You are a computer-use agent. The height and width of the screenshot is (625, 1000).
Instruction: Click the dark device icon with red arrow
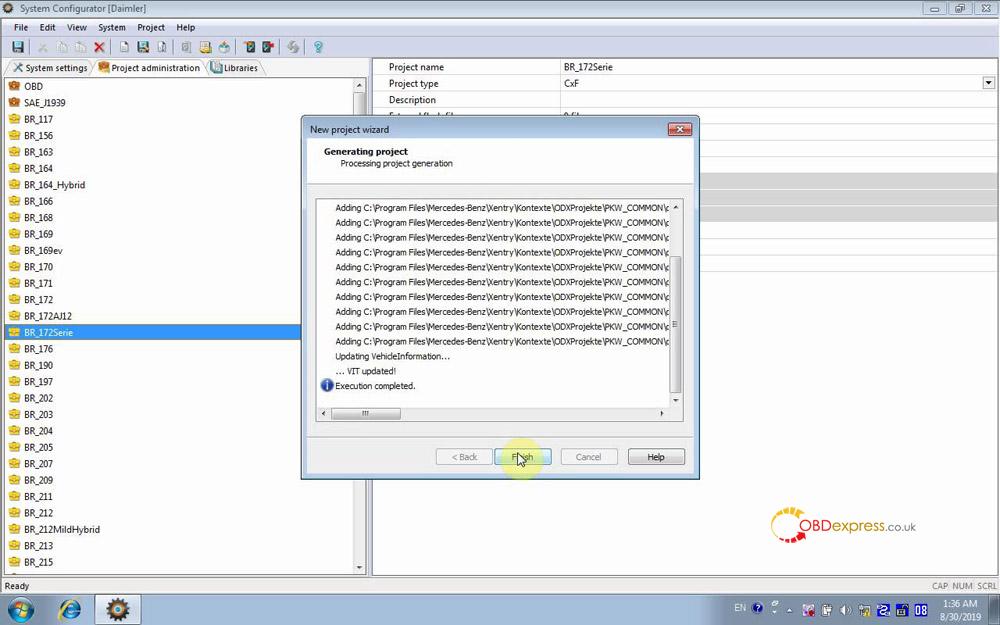268,47
